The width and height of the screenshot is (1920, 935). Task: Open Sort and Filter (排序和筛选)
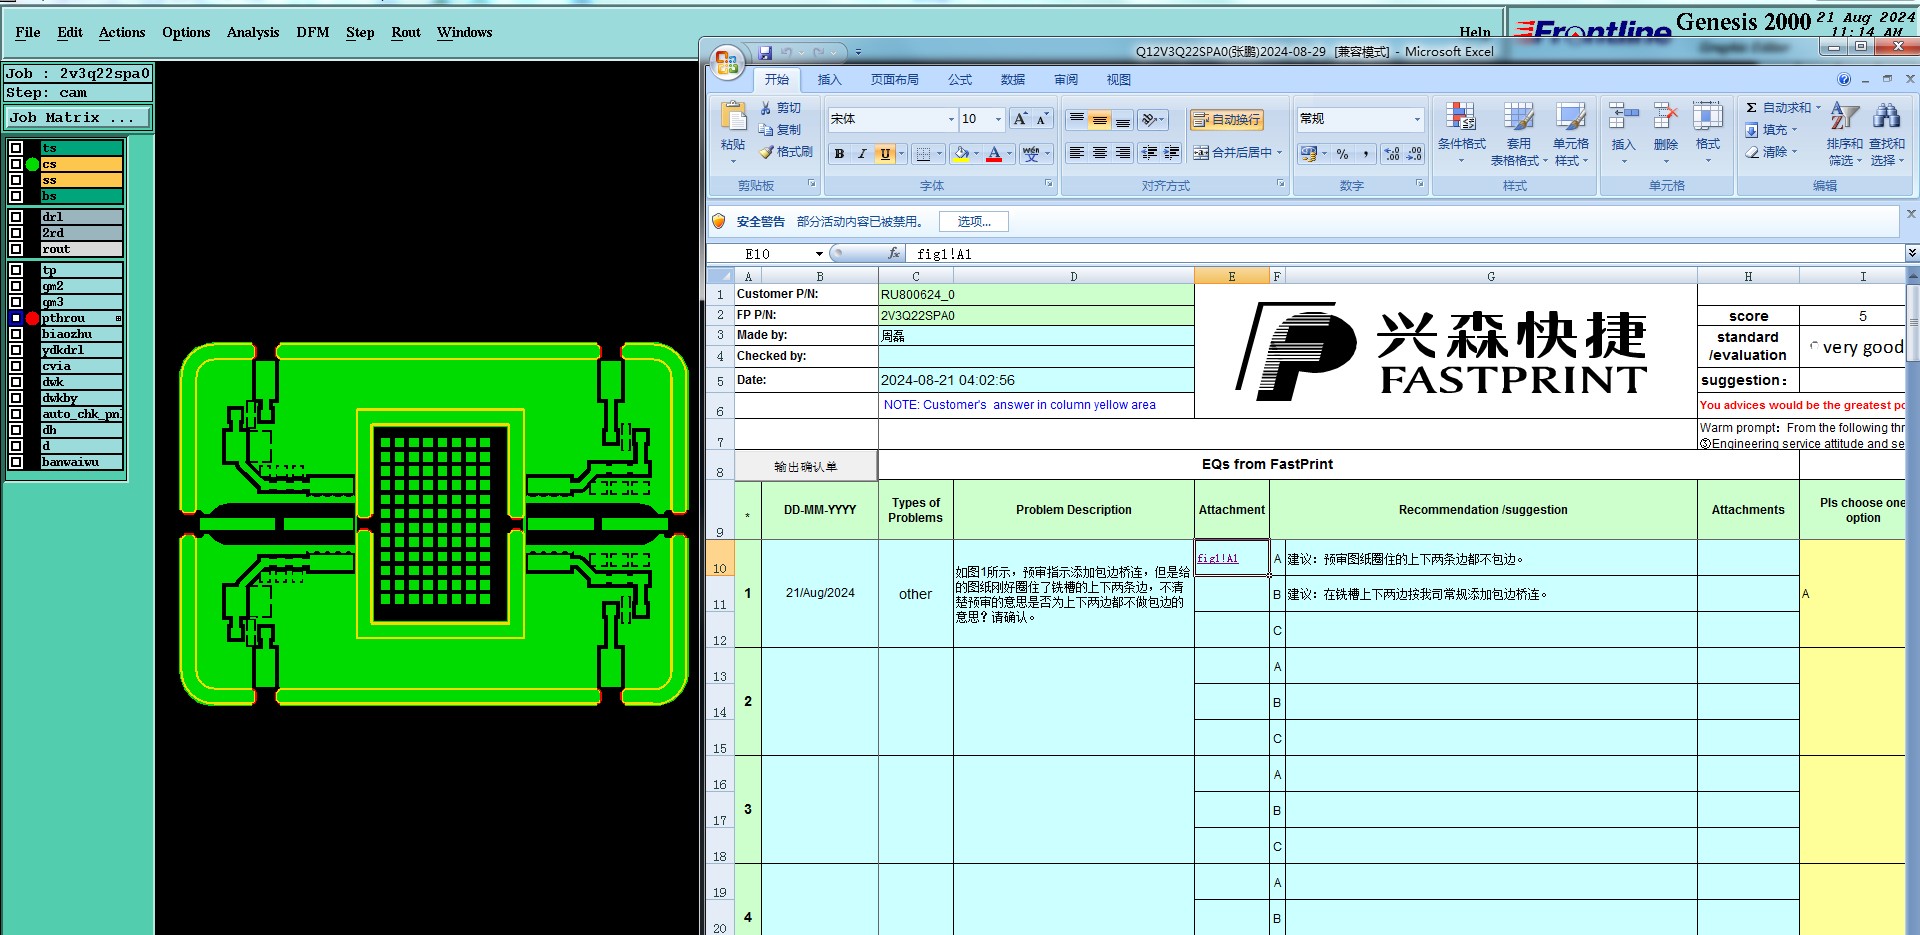1844,133
